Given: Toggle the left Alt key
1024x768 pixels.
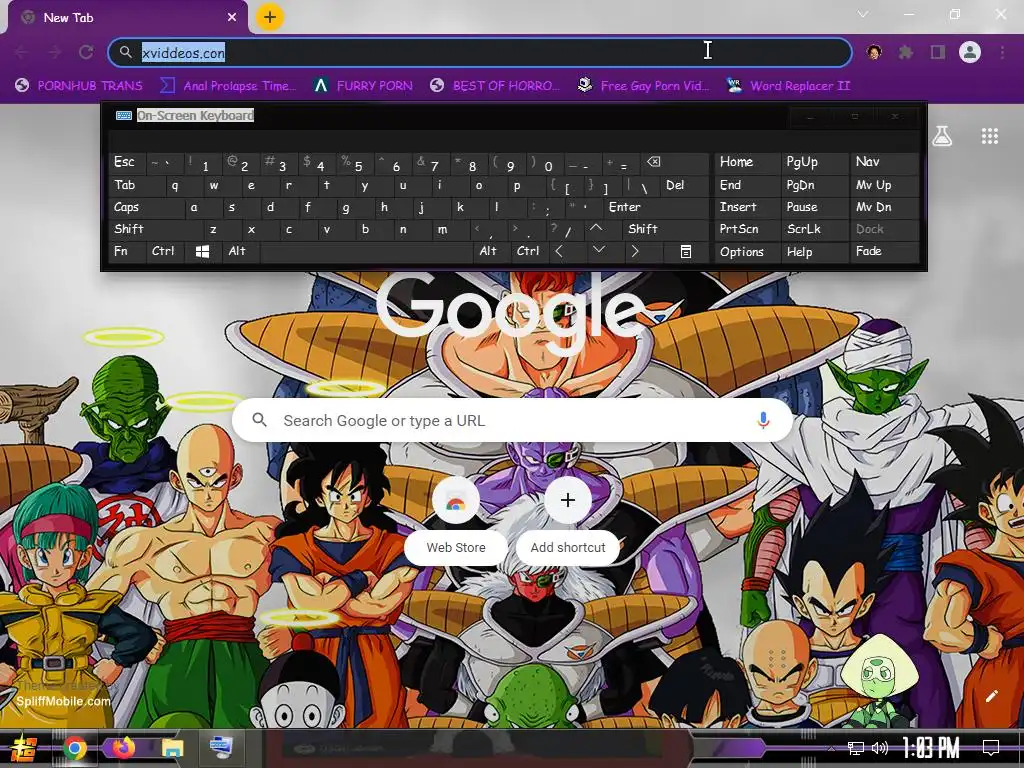Looking at the screenshot, I should click(240, 251).
